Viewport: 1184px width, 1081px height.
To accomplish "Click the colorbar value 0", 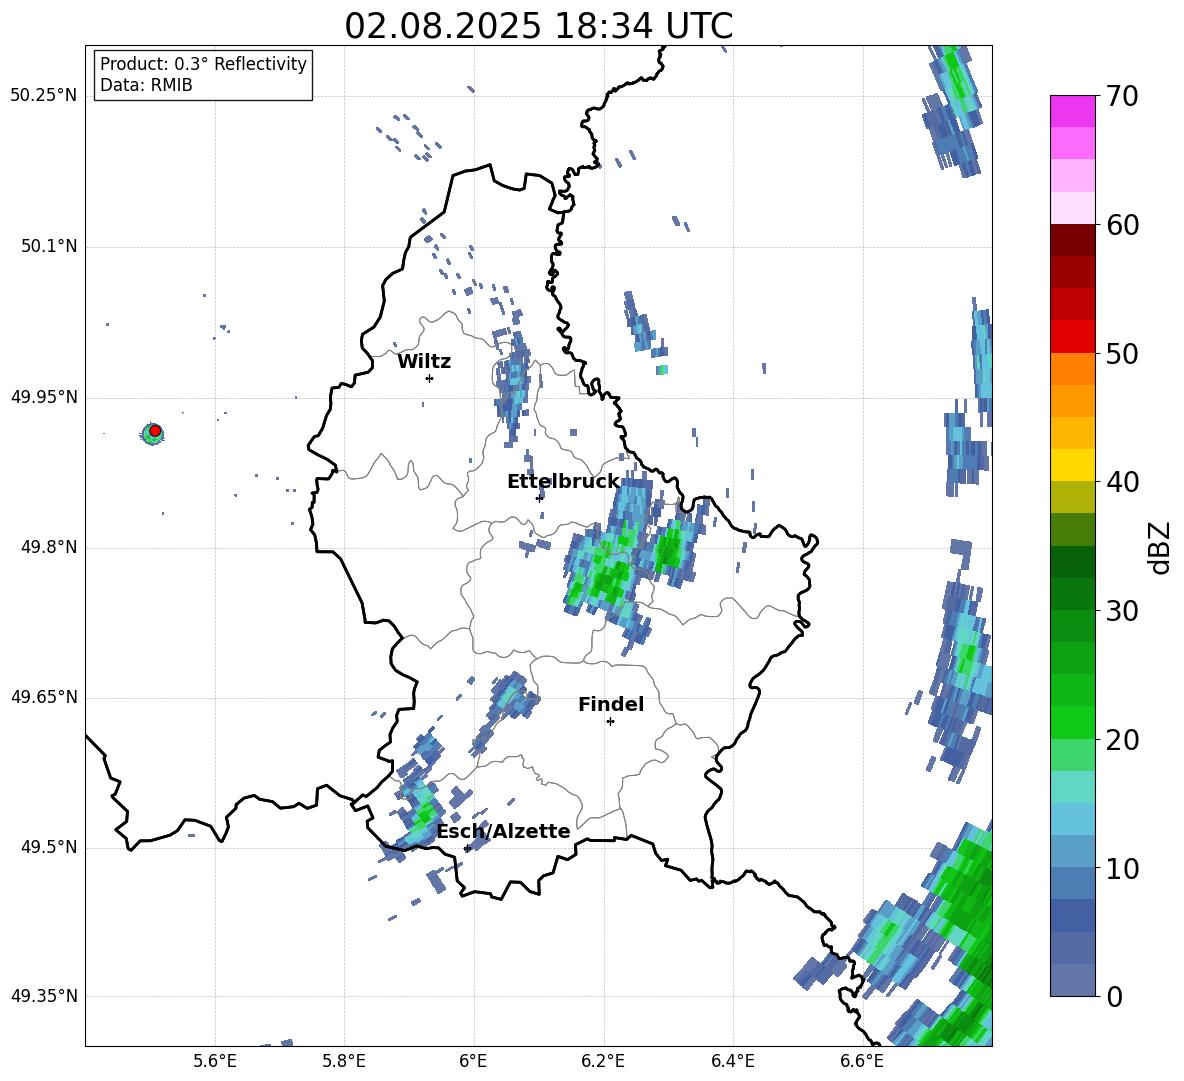I will [1114, 996].
